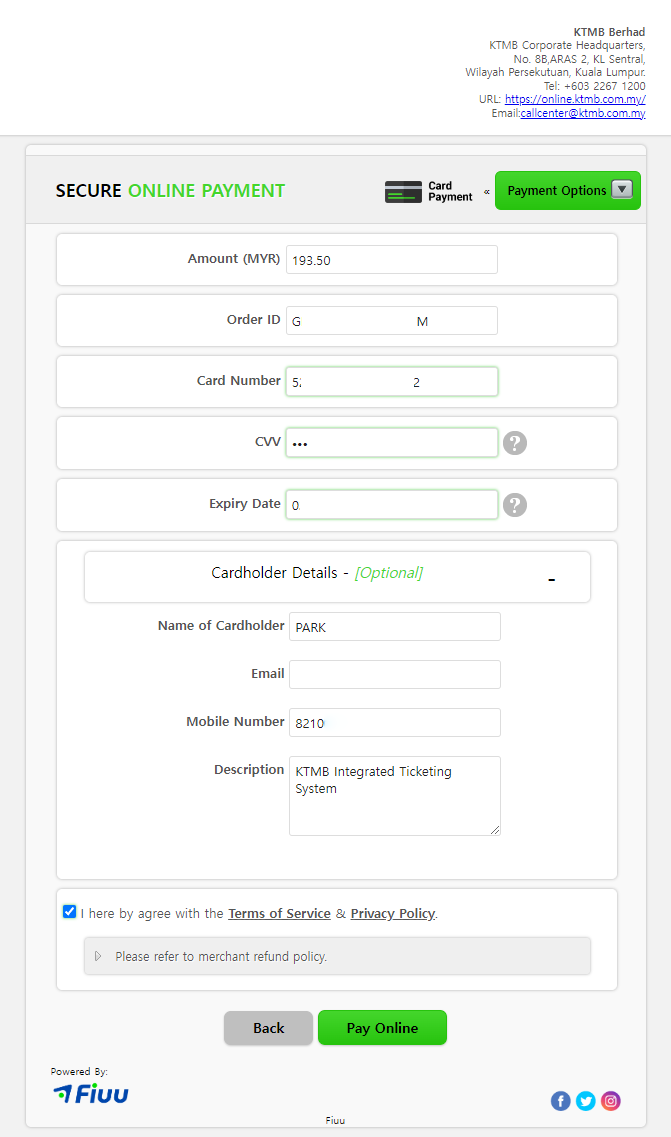Image resolution: width=671 pixels, height=1137 pixels.
Task: Toggle the Terms of Service agreement checkbox
Action: (x=70, y=911)
